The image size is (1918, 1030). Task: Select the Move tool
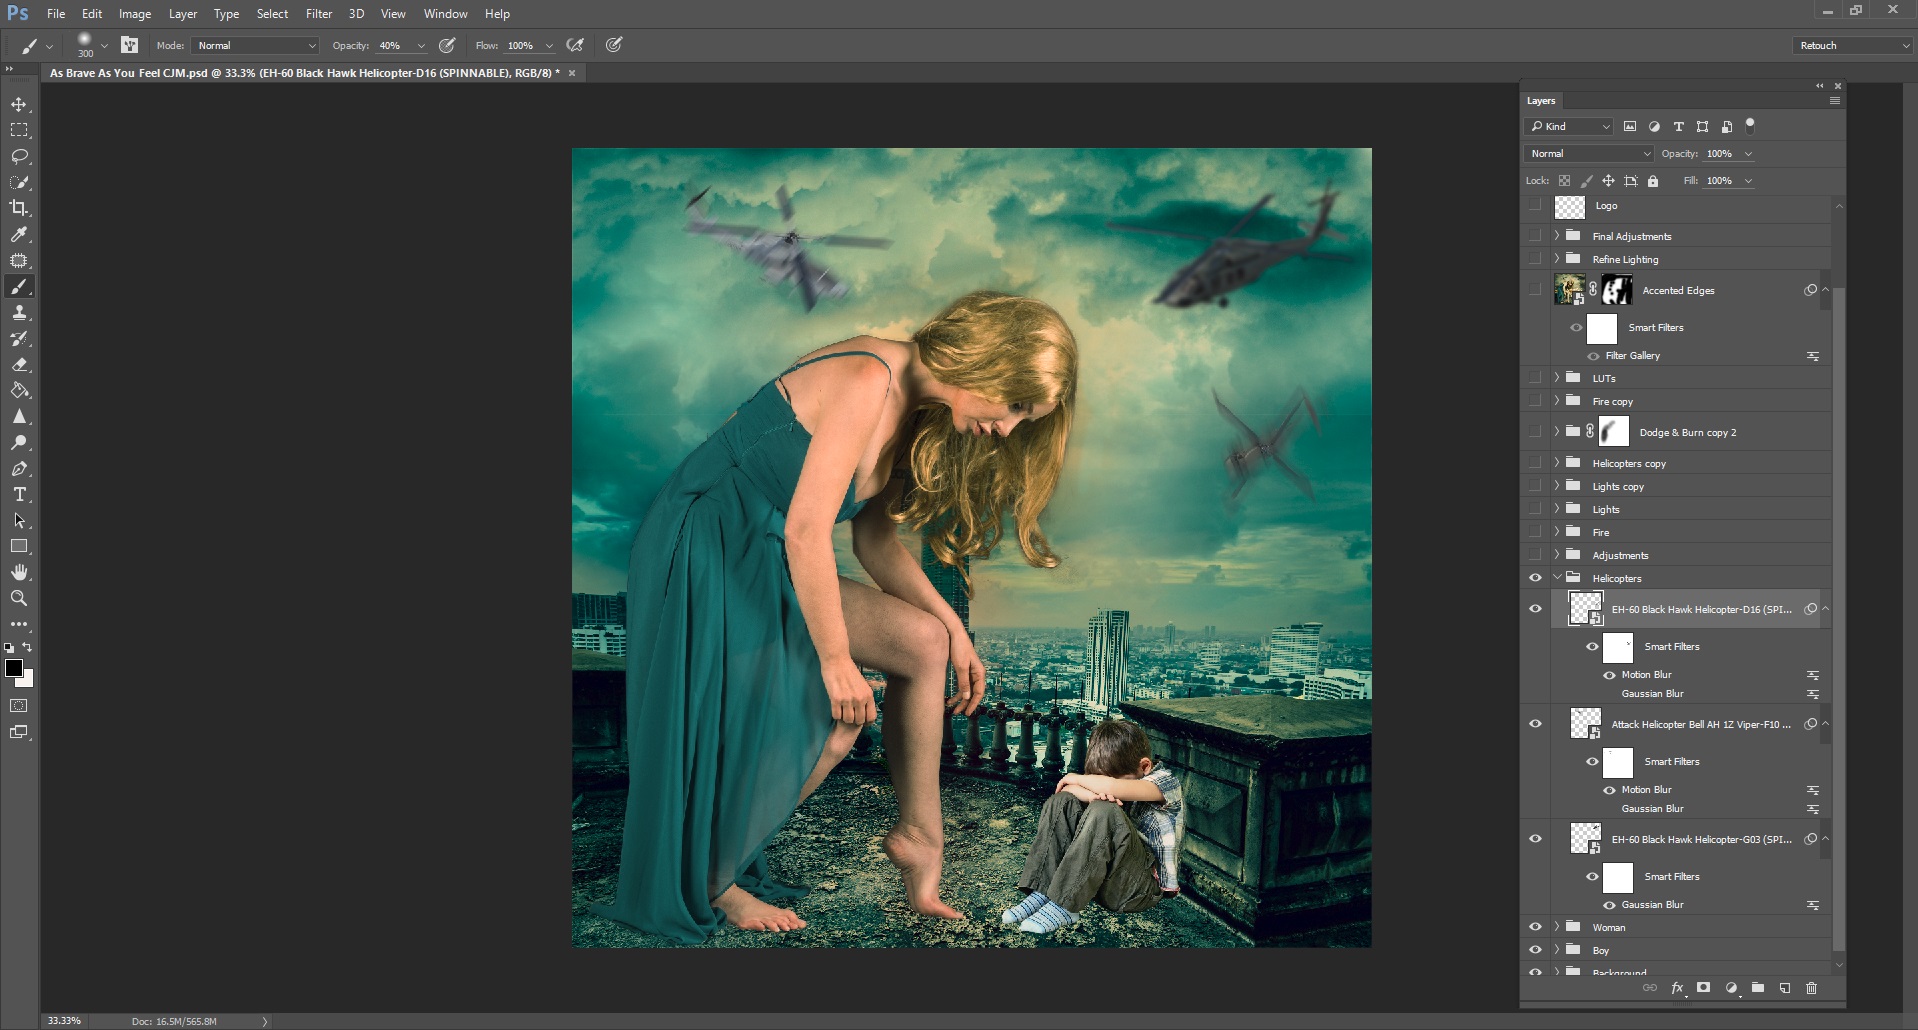19,105
